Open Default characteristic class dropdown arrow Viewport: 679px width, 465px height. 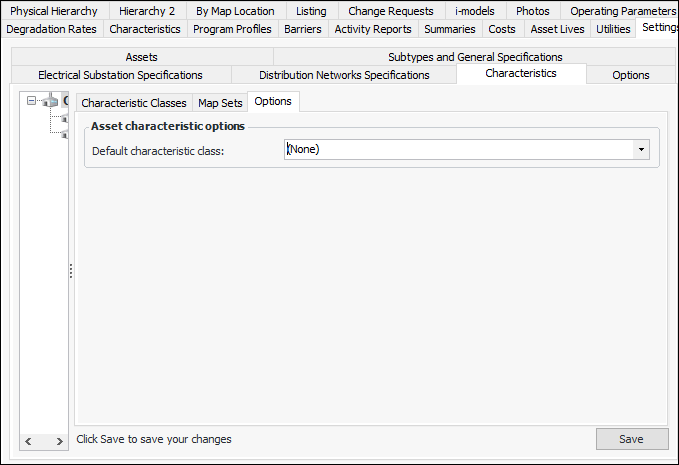coord(641,149)
